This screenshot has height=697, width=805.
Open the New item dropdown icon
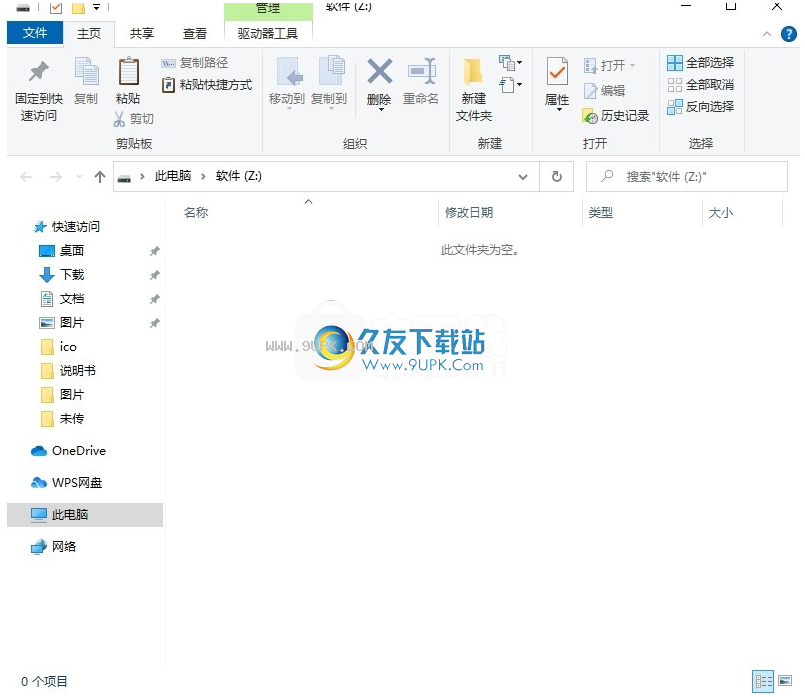tap(510, 63)
